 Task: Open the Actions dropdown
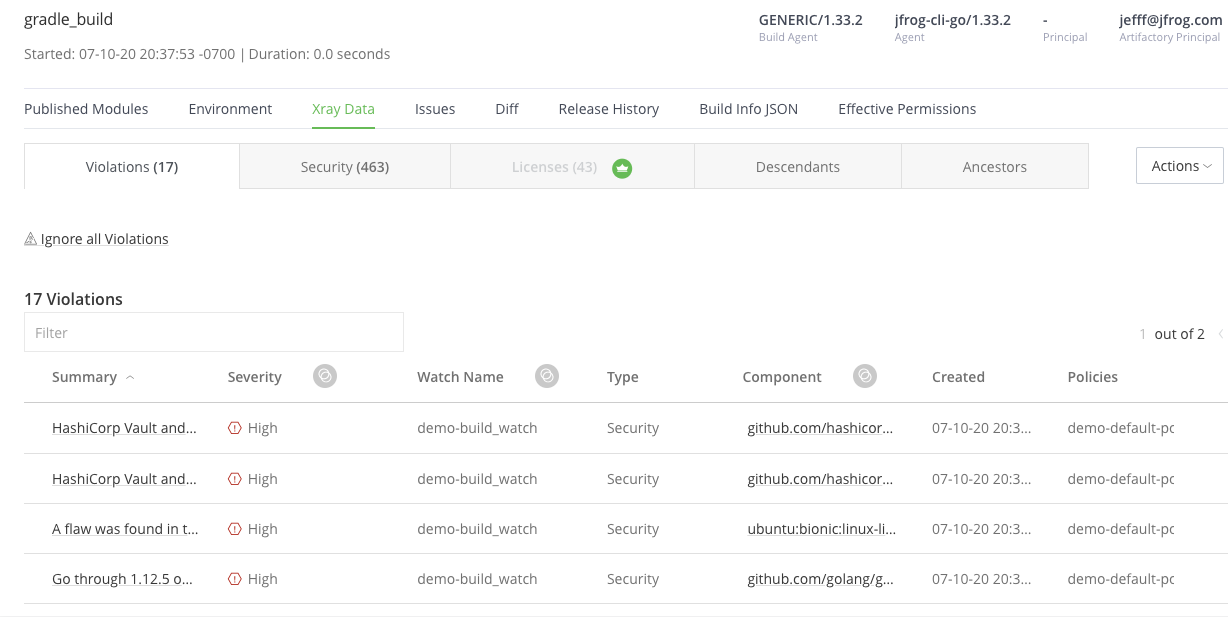(x=1180, y=166)
